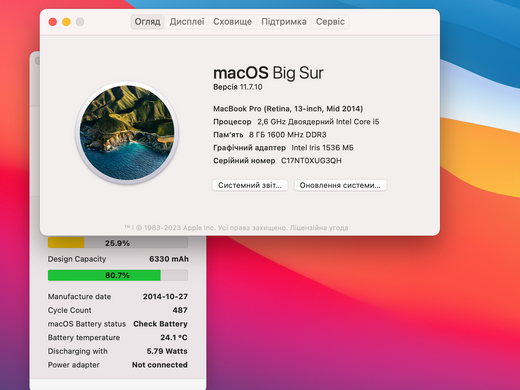
Task: Click the battery temperature 24.1 °C value
Action: [x=174, y=337]
